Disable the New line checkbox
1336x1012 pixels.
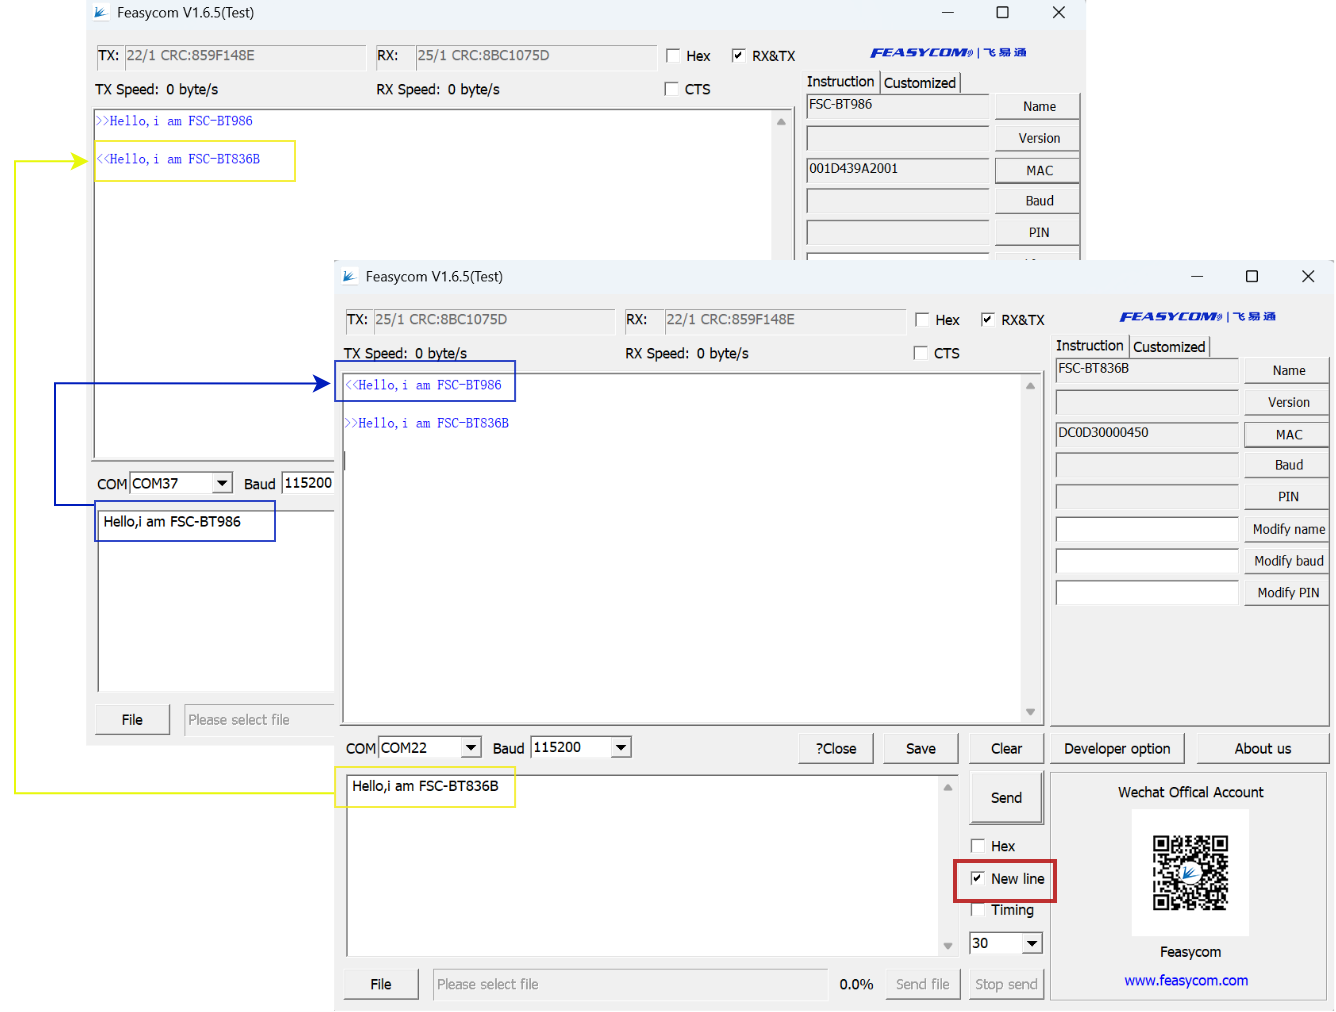tap(978, 878)
